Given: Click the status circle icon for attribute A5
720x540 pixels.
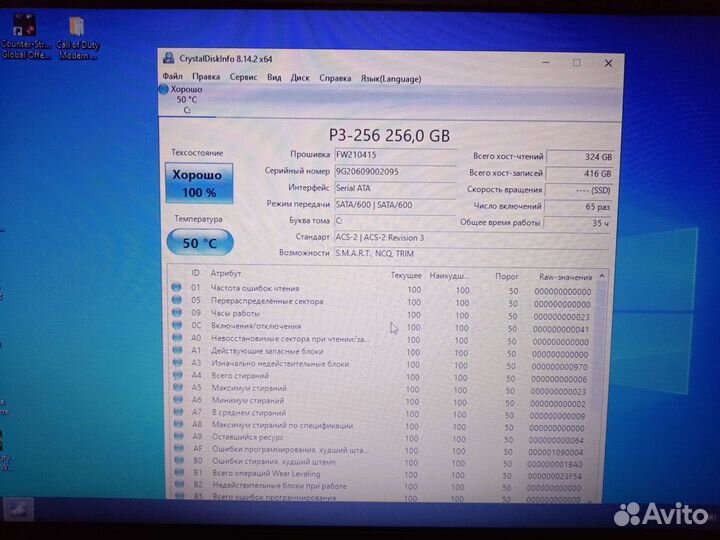Looking at the screenshot, I should (x=178, y=387).
